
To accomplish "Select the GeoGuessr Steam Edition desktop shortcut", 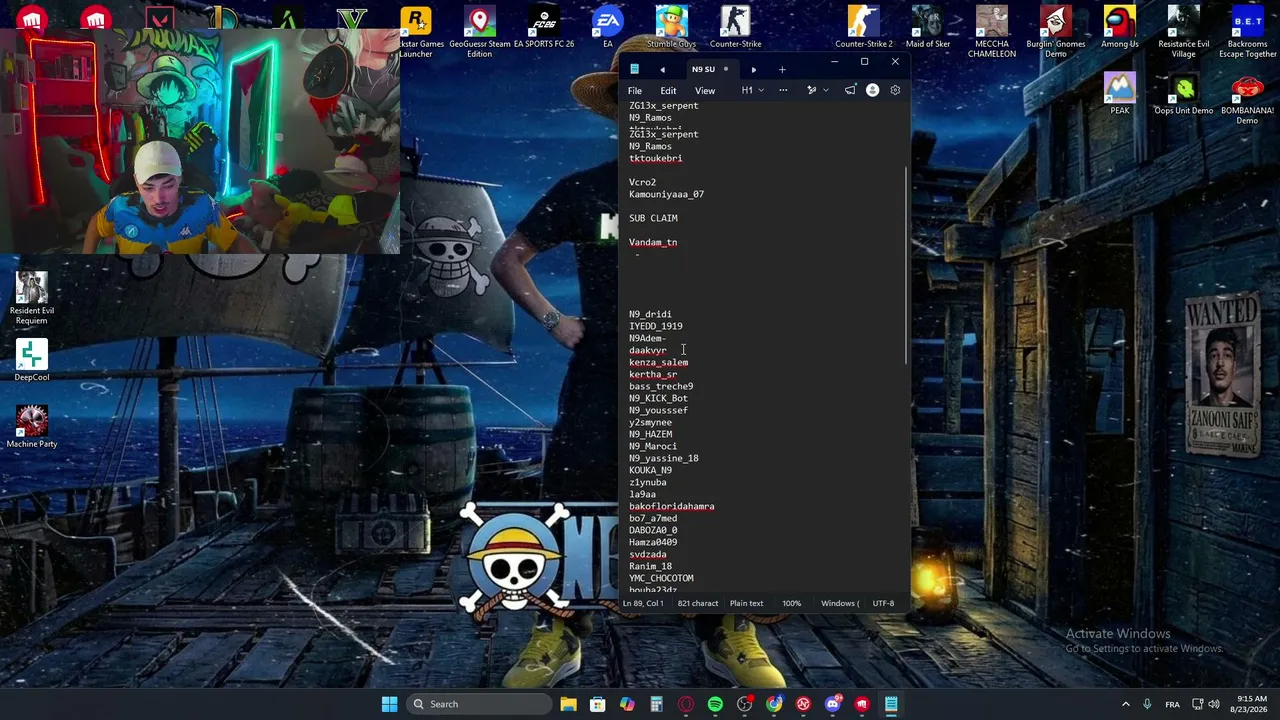I will [480, 32].
